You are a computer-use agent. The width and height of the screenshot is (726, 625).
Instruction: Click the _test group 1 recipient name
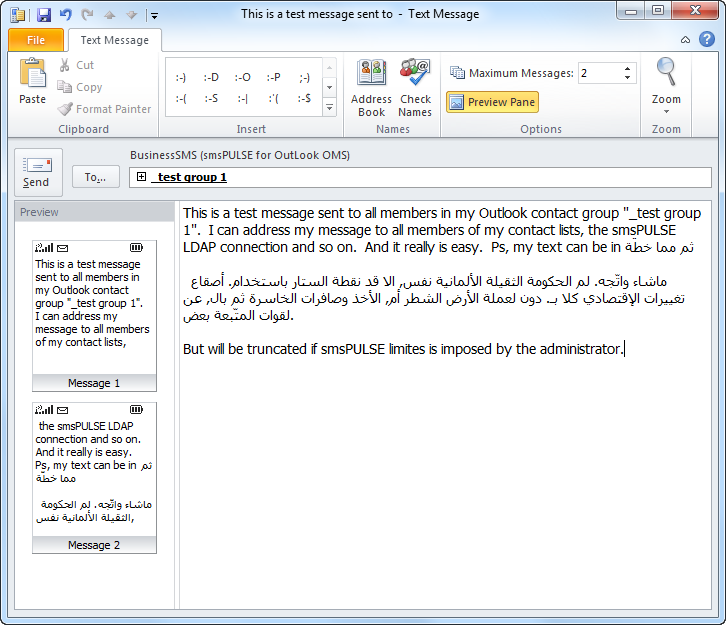point(189,177)
